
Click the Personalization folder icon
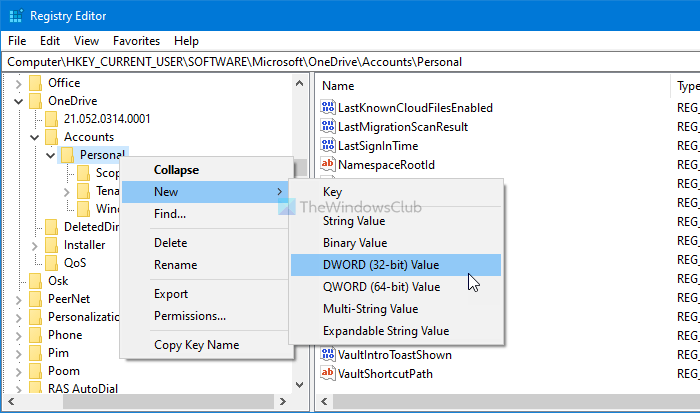(36, 317)
